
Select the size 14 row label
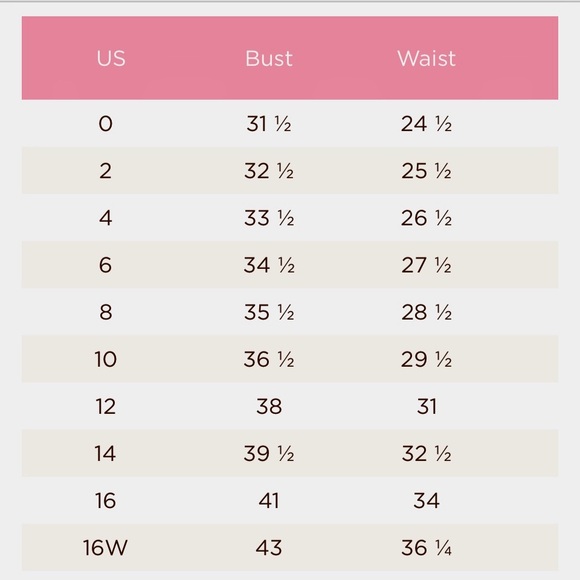[x=105, y=453]
